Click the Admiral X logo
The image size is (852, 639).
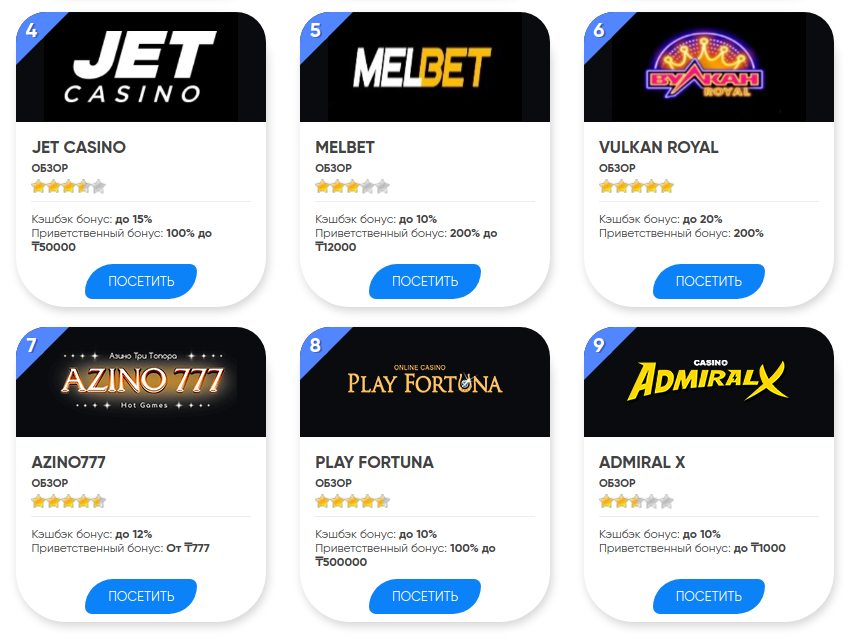click(x=709, y=382)
